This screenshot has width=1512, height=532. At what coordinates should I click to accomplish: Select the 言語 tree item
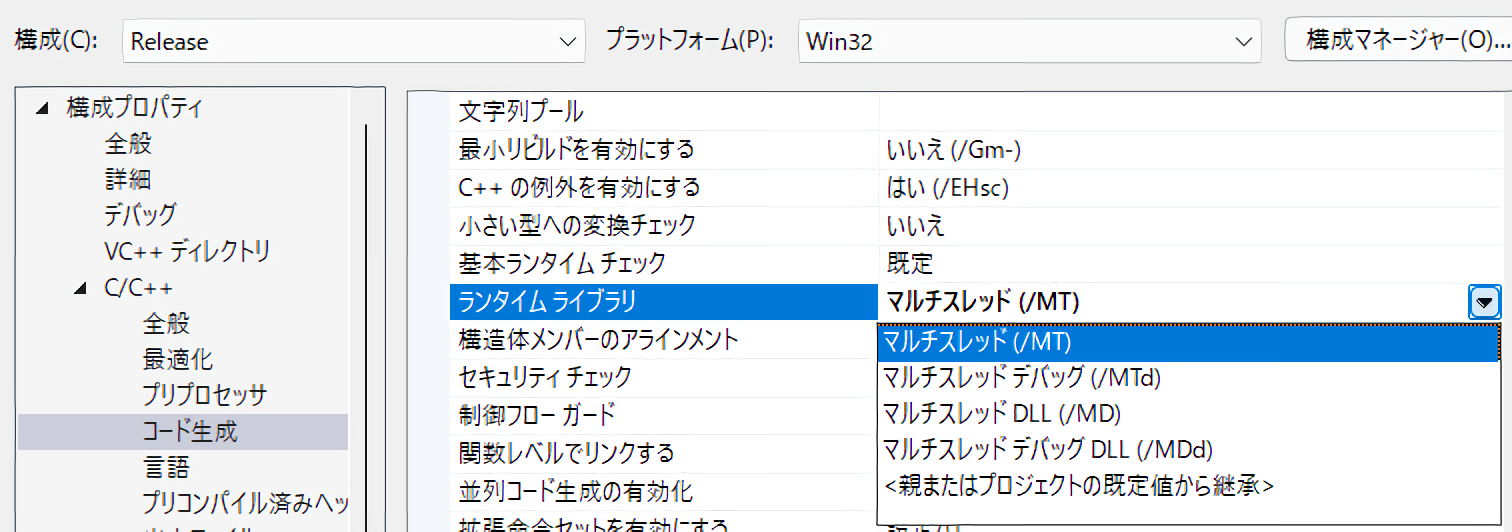166,468
